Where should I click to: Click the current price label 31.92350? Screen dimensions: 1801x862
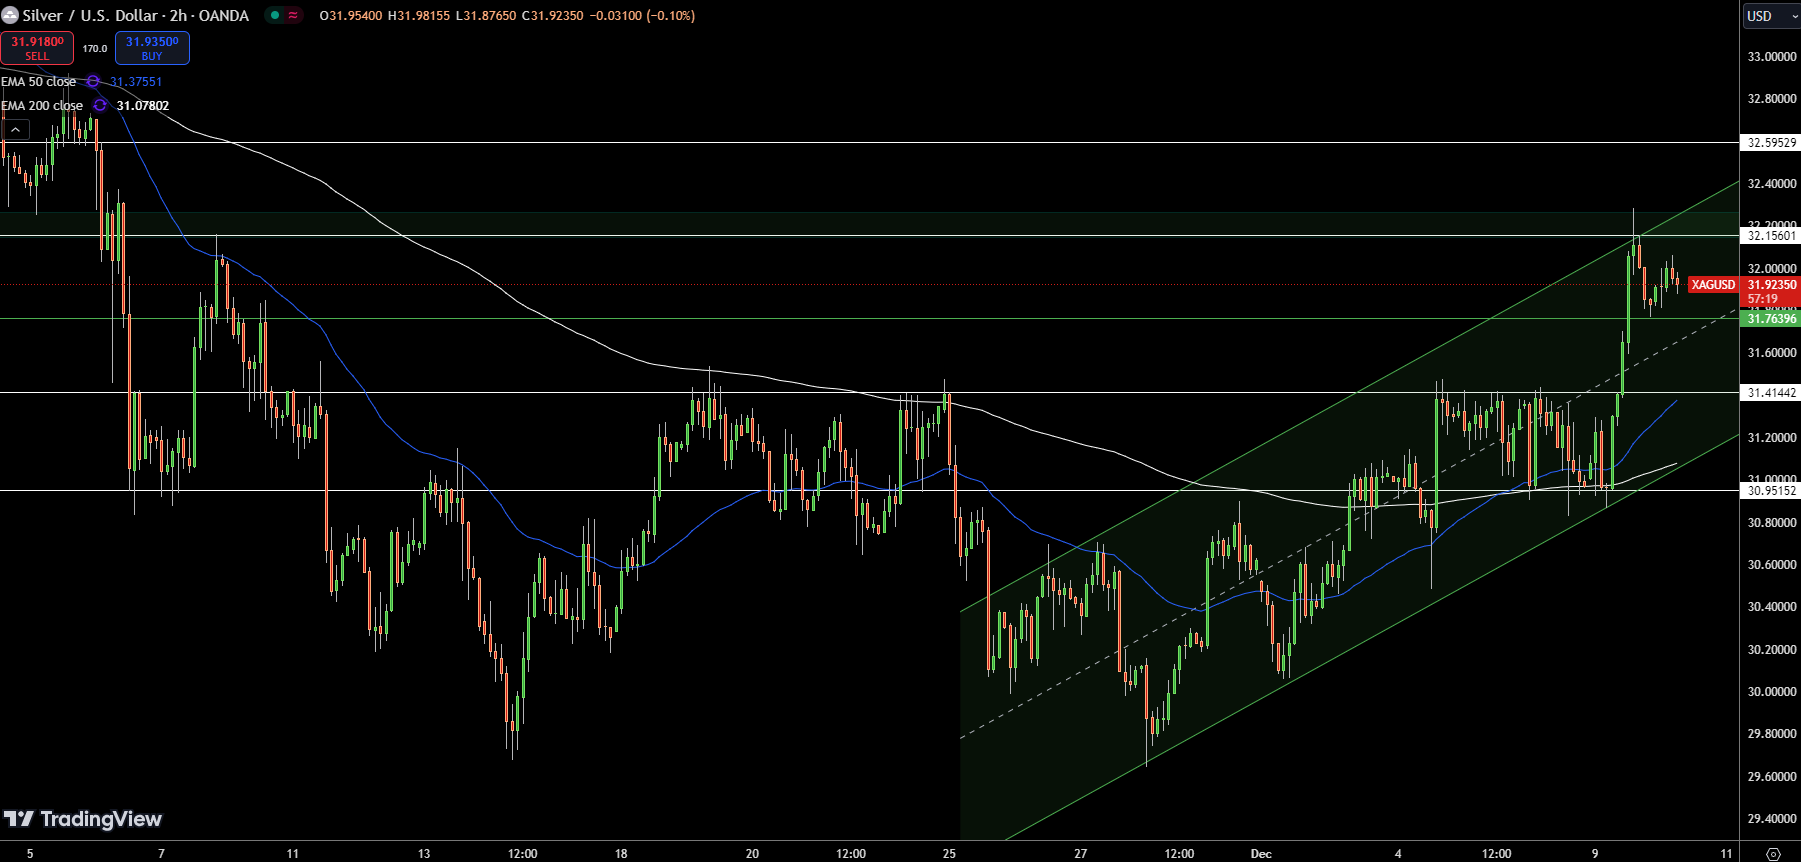coord(1771,285)
